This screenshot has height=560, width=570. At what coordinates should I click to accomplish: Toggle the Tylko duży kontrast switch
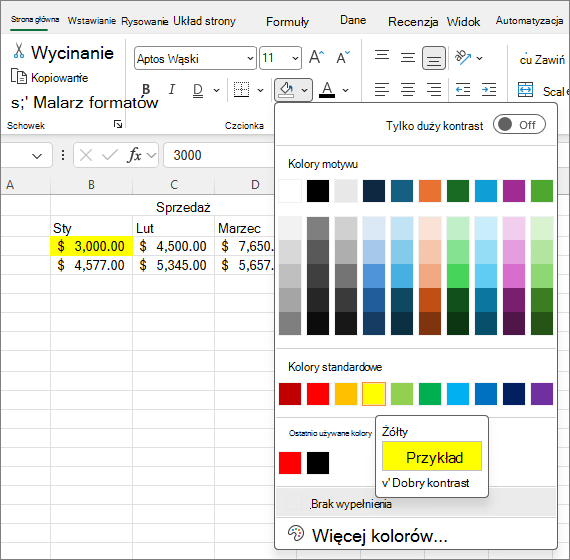pos(519,125)
